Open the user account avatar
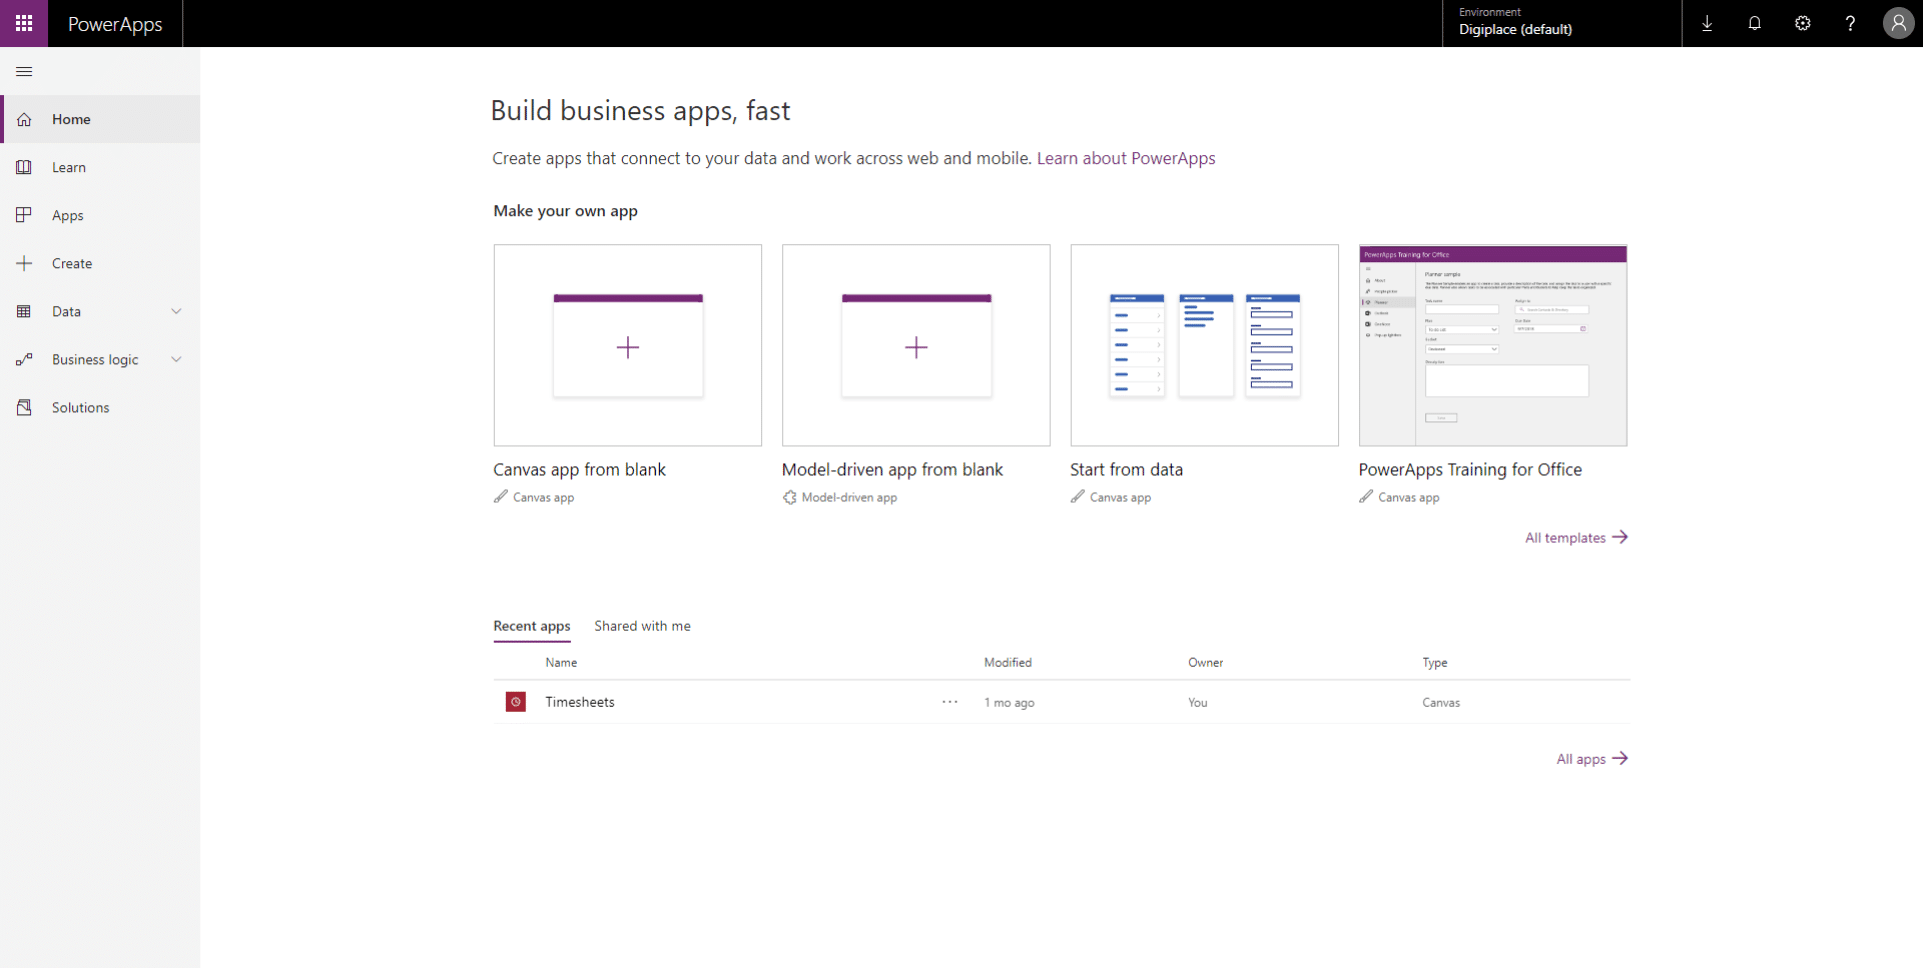 [x=1898, y=23]
